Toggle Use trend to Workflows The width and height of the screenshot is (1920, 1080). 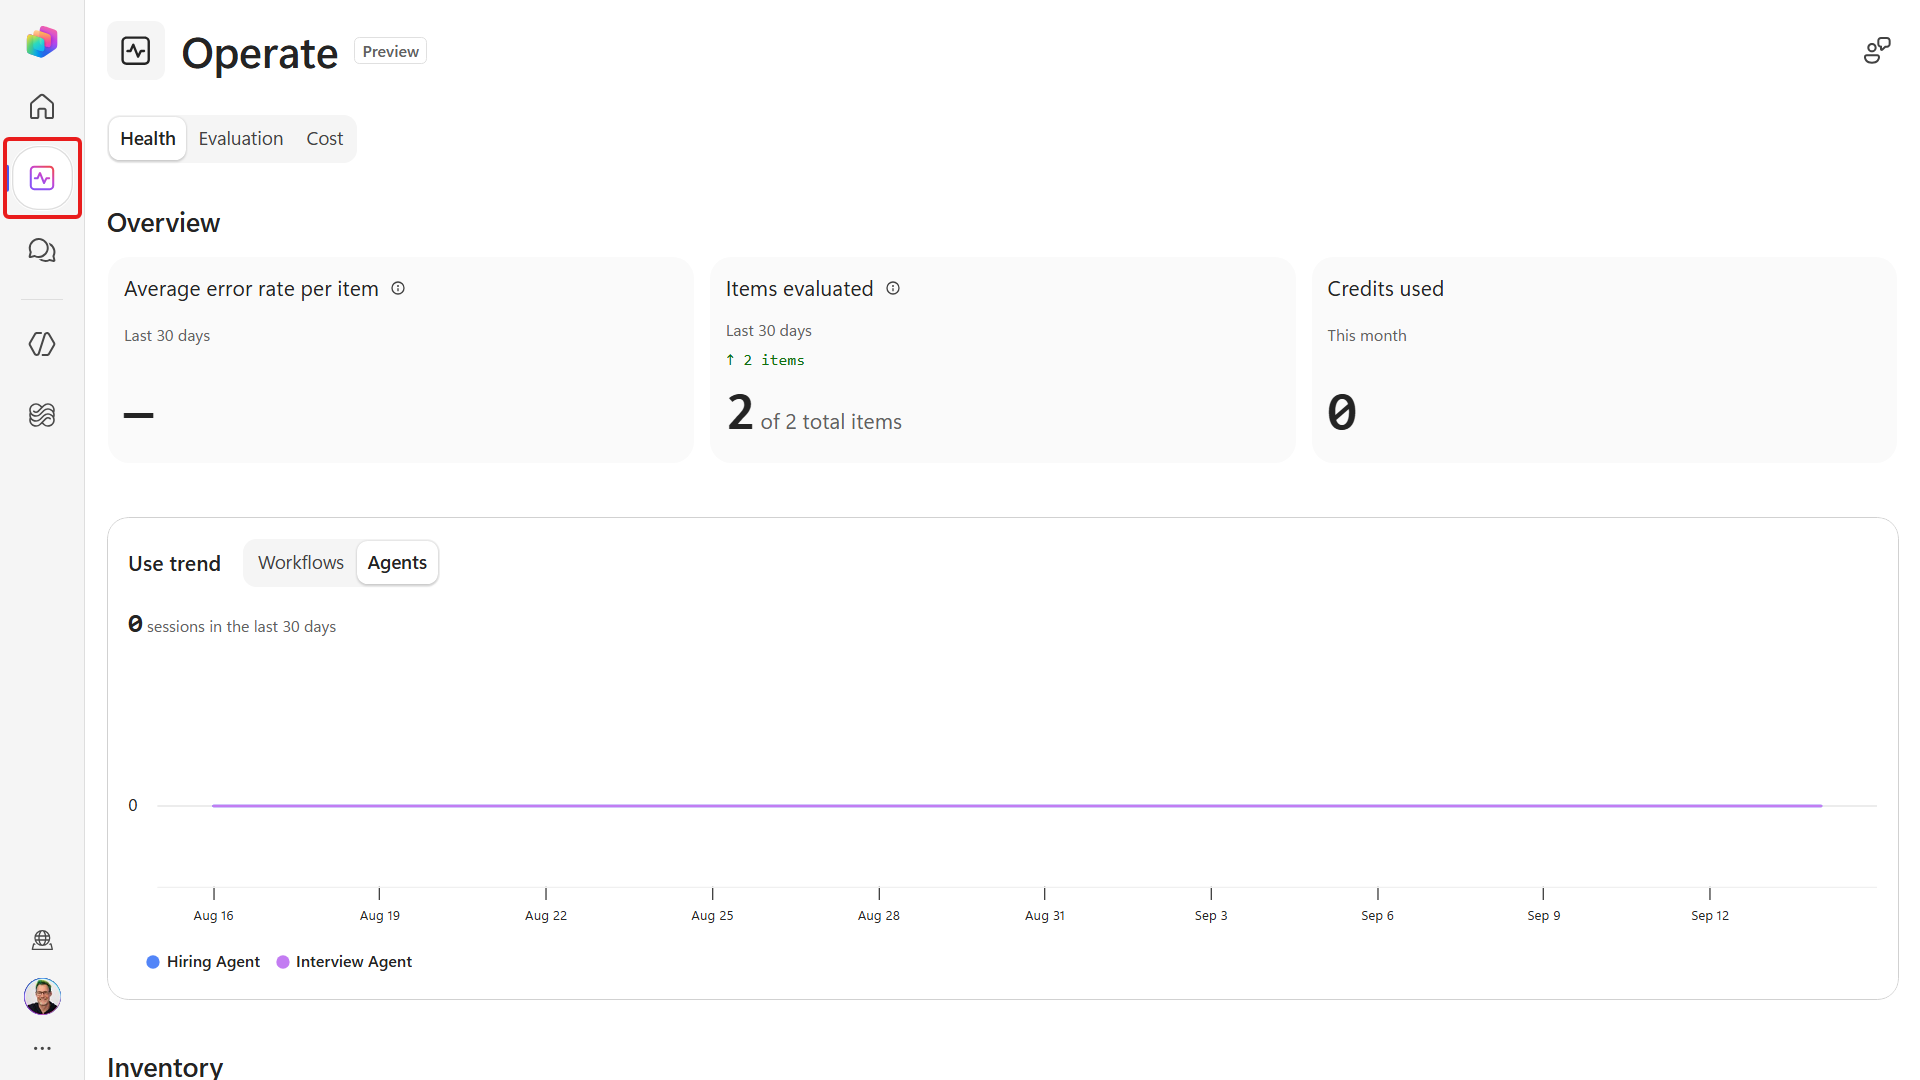tap(301, 562)
